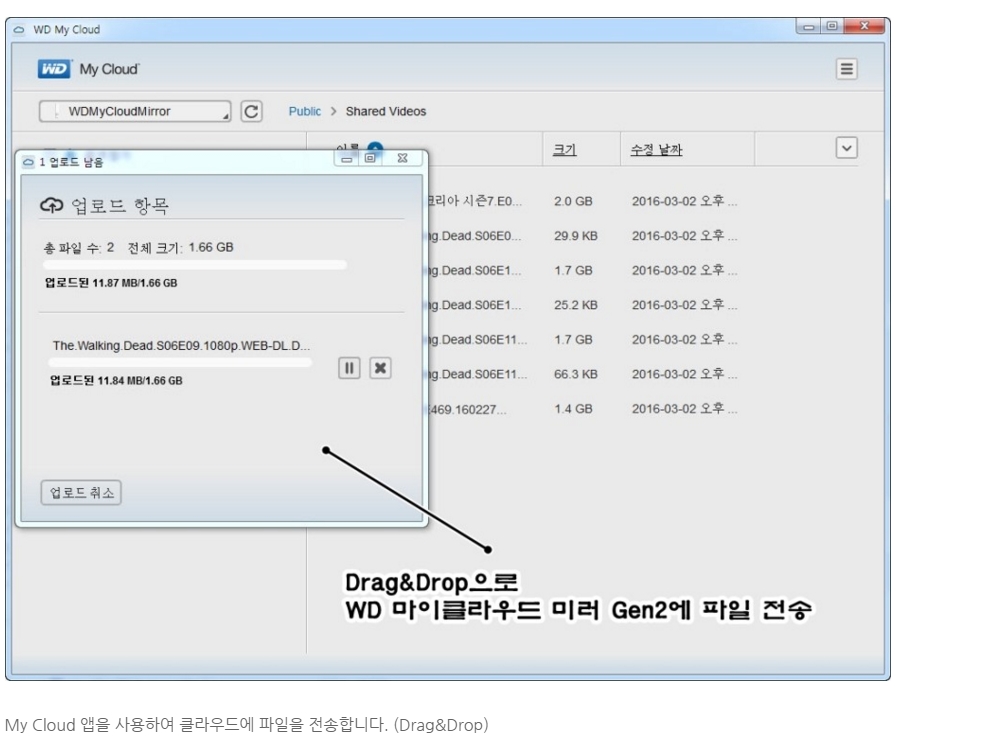Click the cloud upload icon beside 업로드 항목
Screen dimensions: 984x756
(51, 205)
